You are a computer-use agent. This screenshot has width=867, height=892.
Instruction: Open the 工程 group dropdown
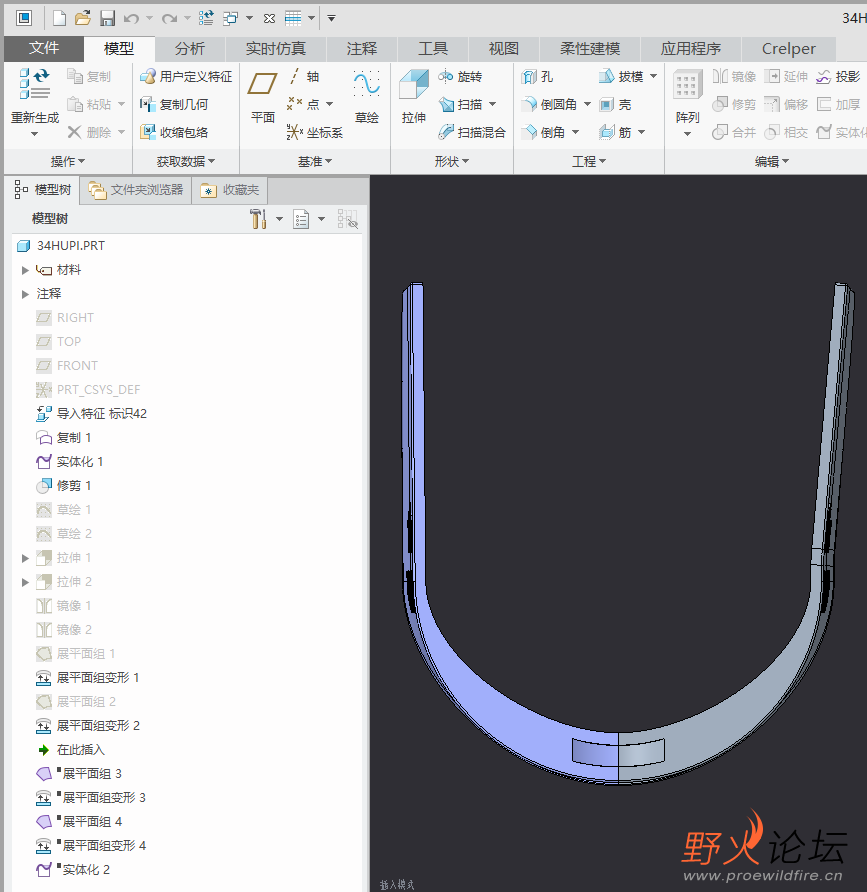589,162
